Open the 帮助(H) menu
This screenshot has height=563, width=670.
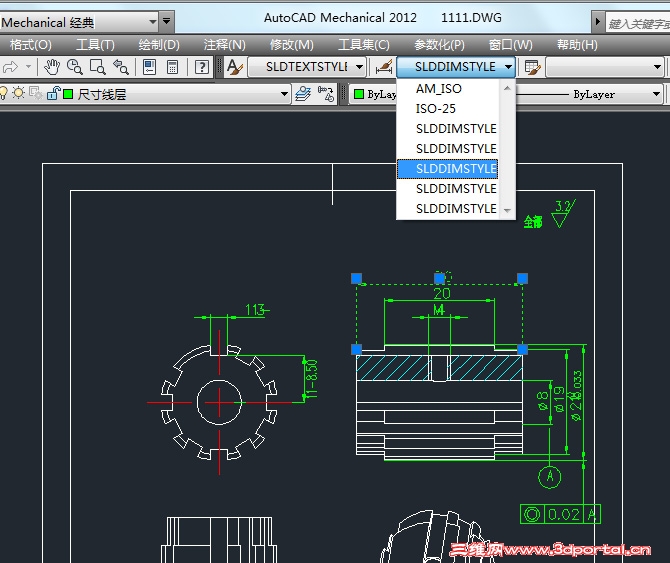577,45
